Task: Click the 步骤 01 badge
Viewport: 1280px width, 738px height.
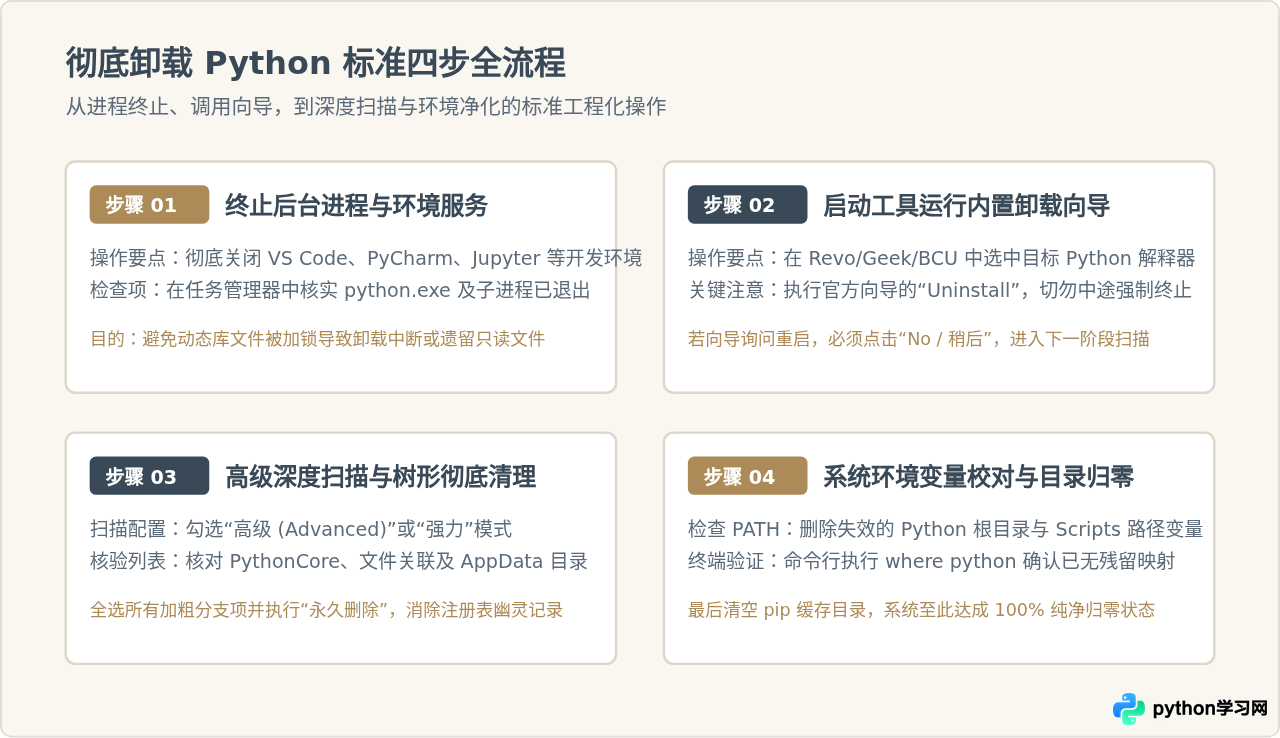Action: (149, 205)
